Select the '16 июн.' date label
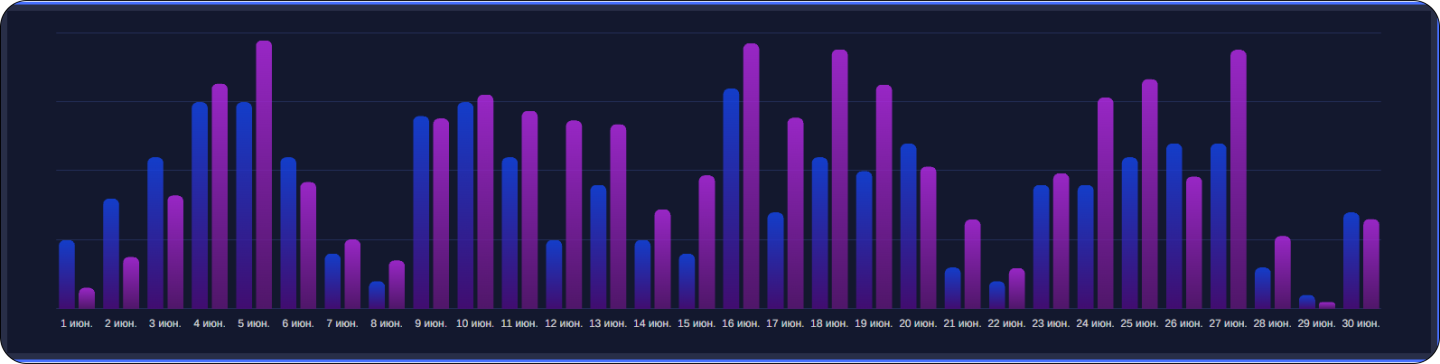Image resolution: width=1440 pixels, height=364 pixels. (741, 324)
